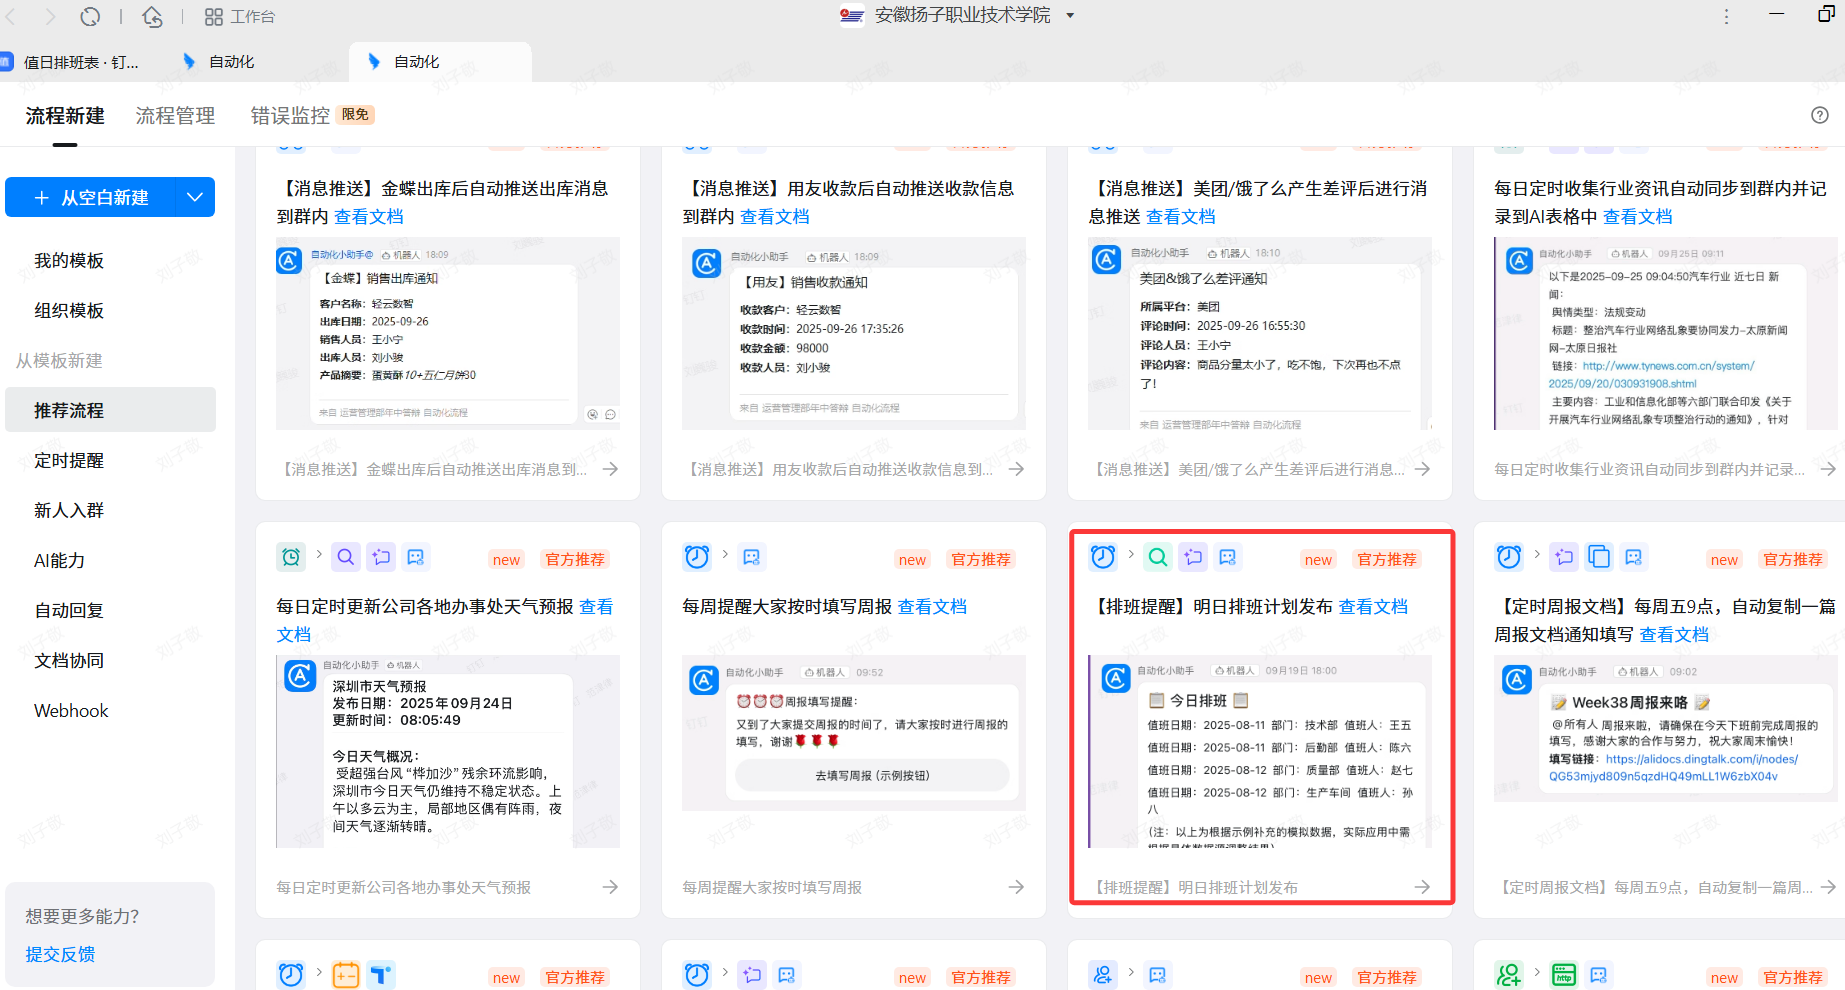Click the school logo icon in the title bar
Screen dimensions: 1845x990
pos(851,15)
